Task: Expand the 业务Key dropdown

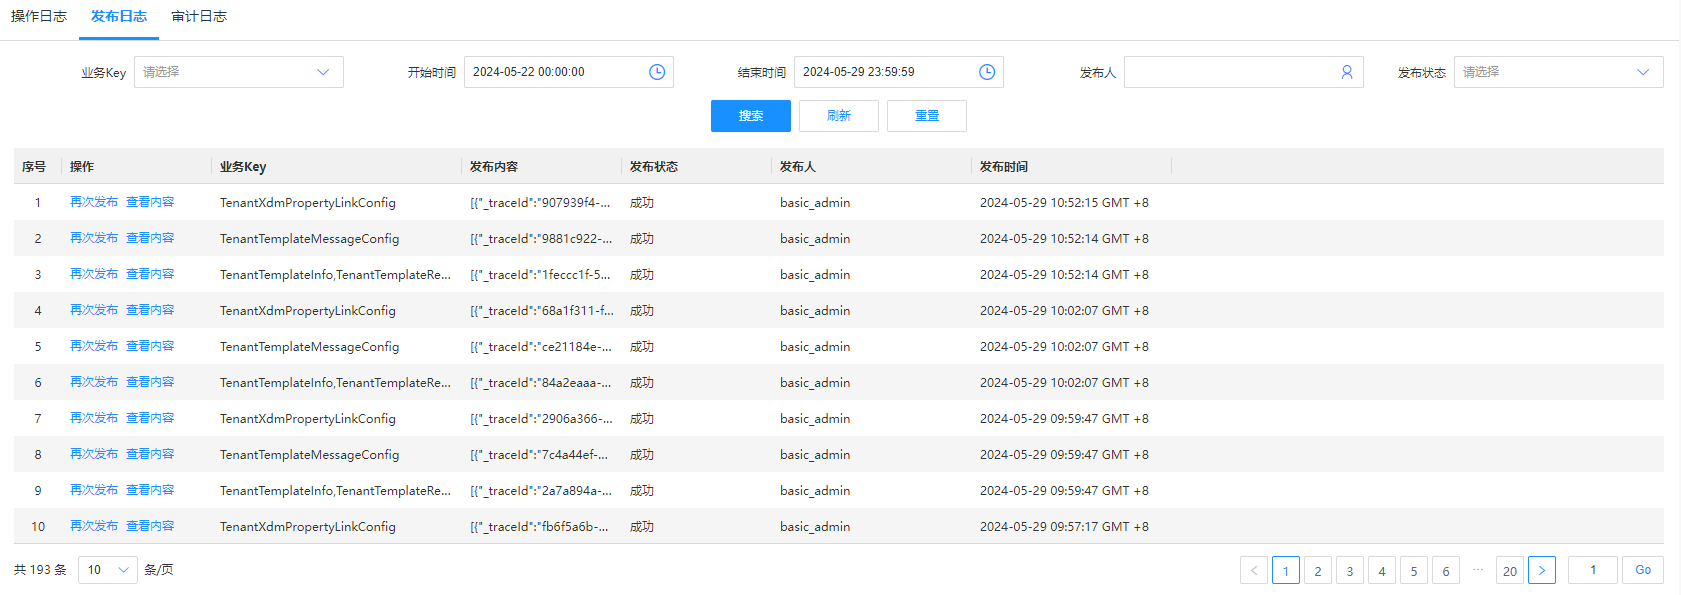Action: click(239, 72)
